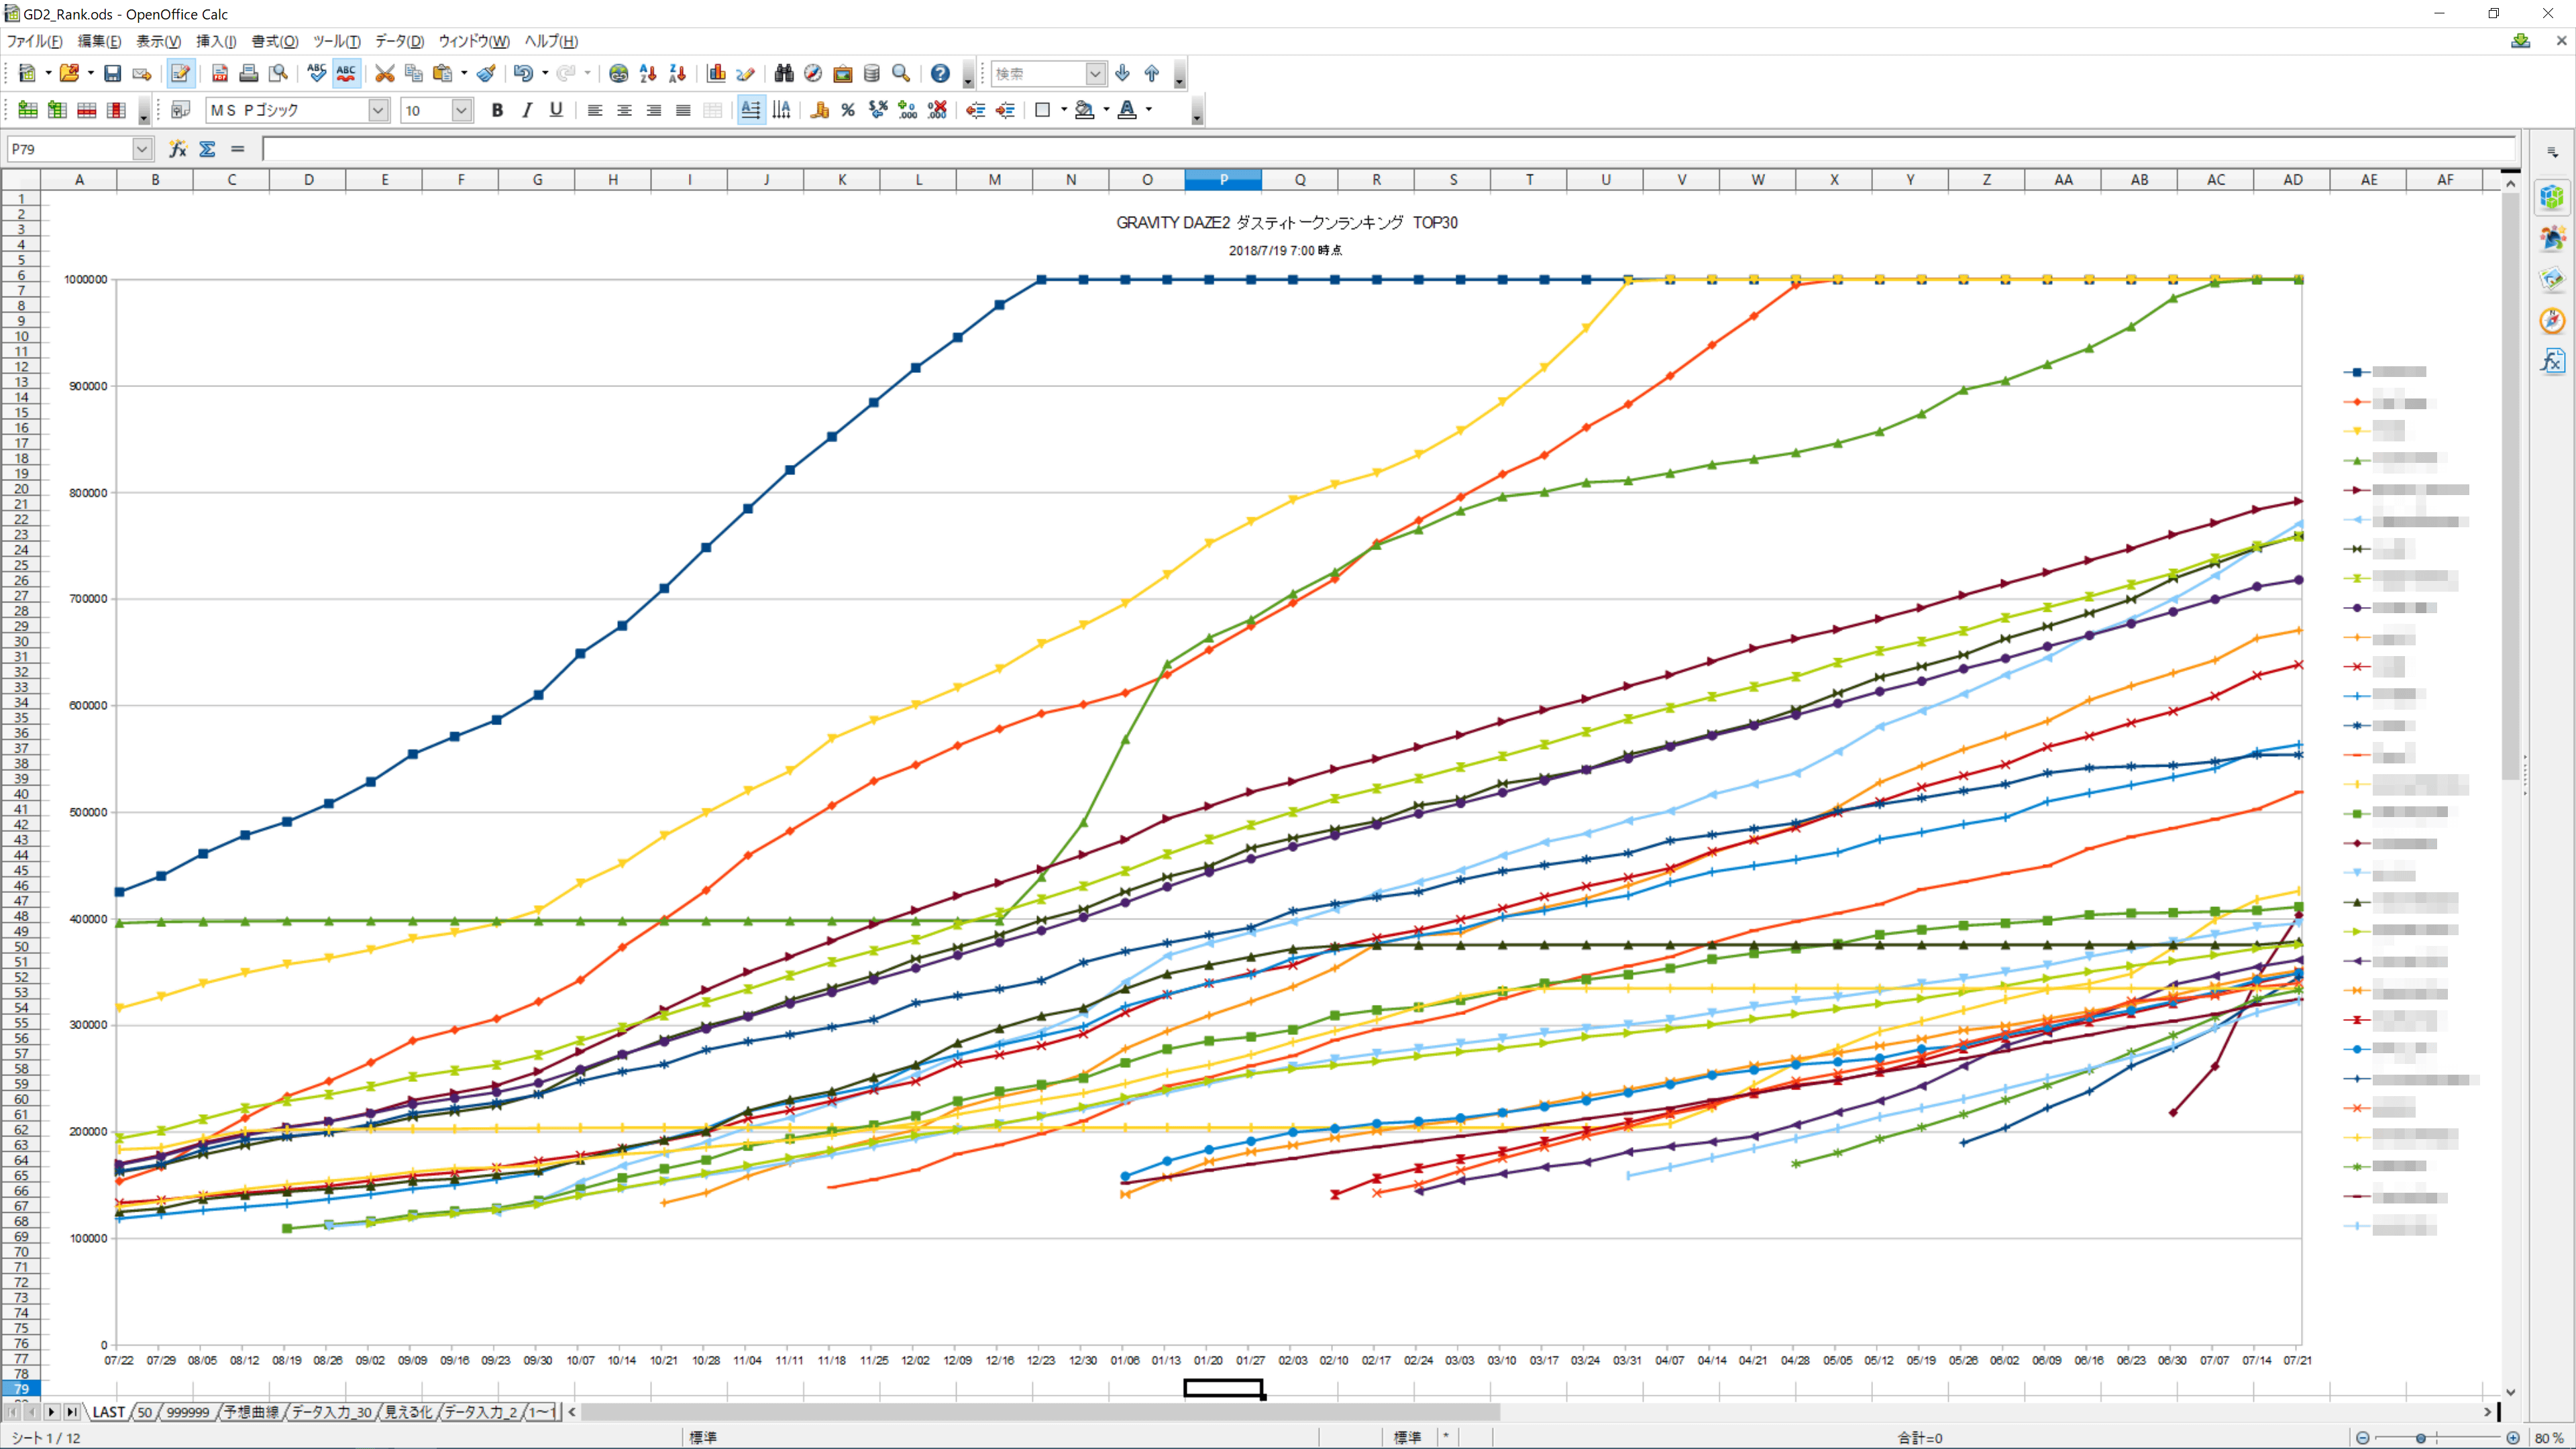
Task: Open the ファイル(F) menu
Action: 34,41
